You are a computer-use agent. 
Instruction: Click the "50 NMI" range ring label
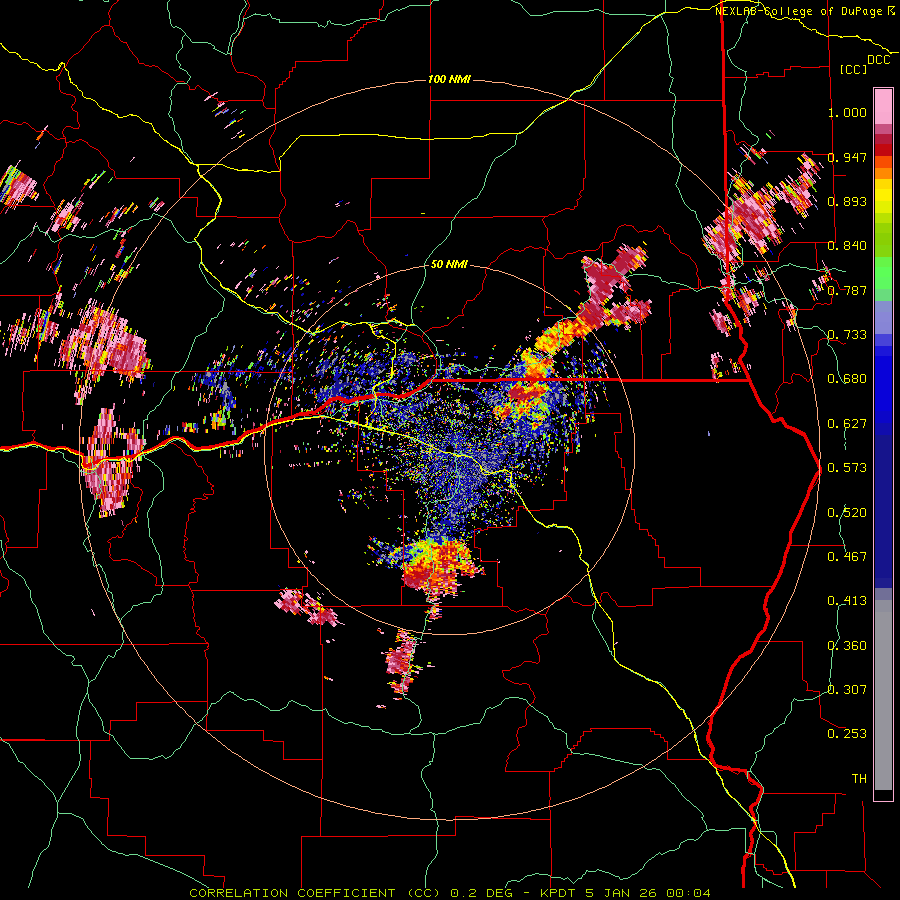[x=449, y=265]
